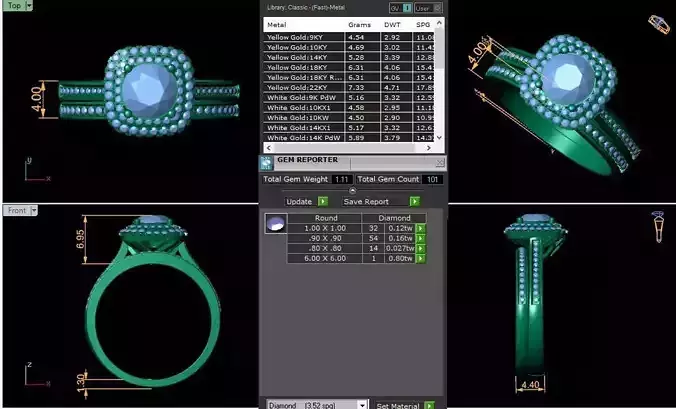Click the .80 X .80 gem size cell

pos(325,249)
